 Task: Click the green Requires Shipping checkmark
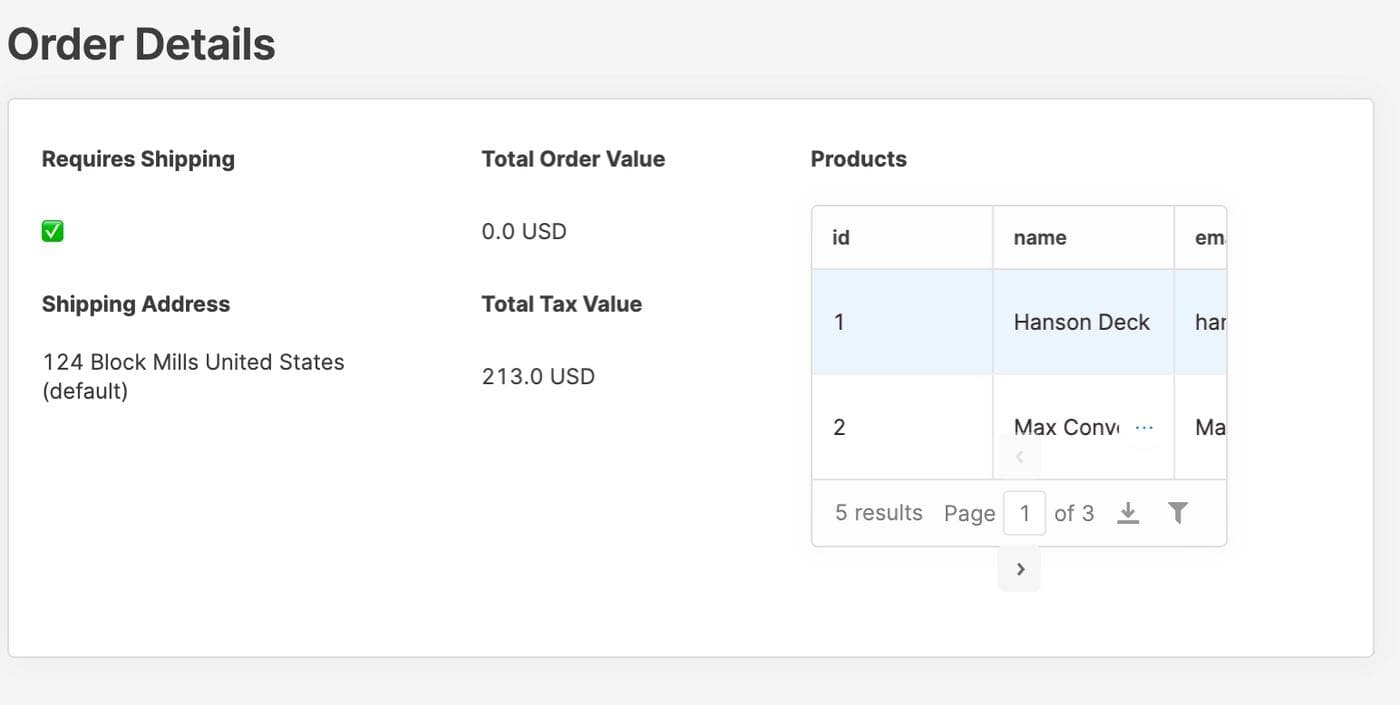[53, 231]
